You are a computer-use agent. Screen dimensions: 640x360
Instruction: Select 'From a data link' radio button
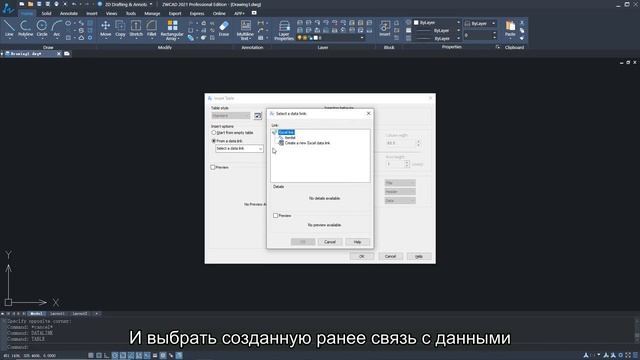click(213, 141)
